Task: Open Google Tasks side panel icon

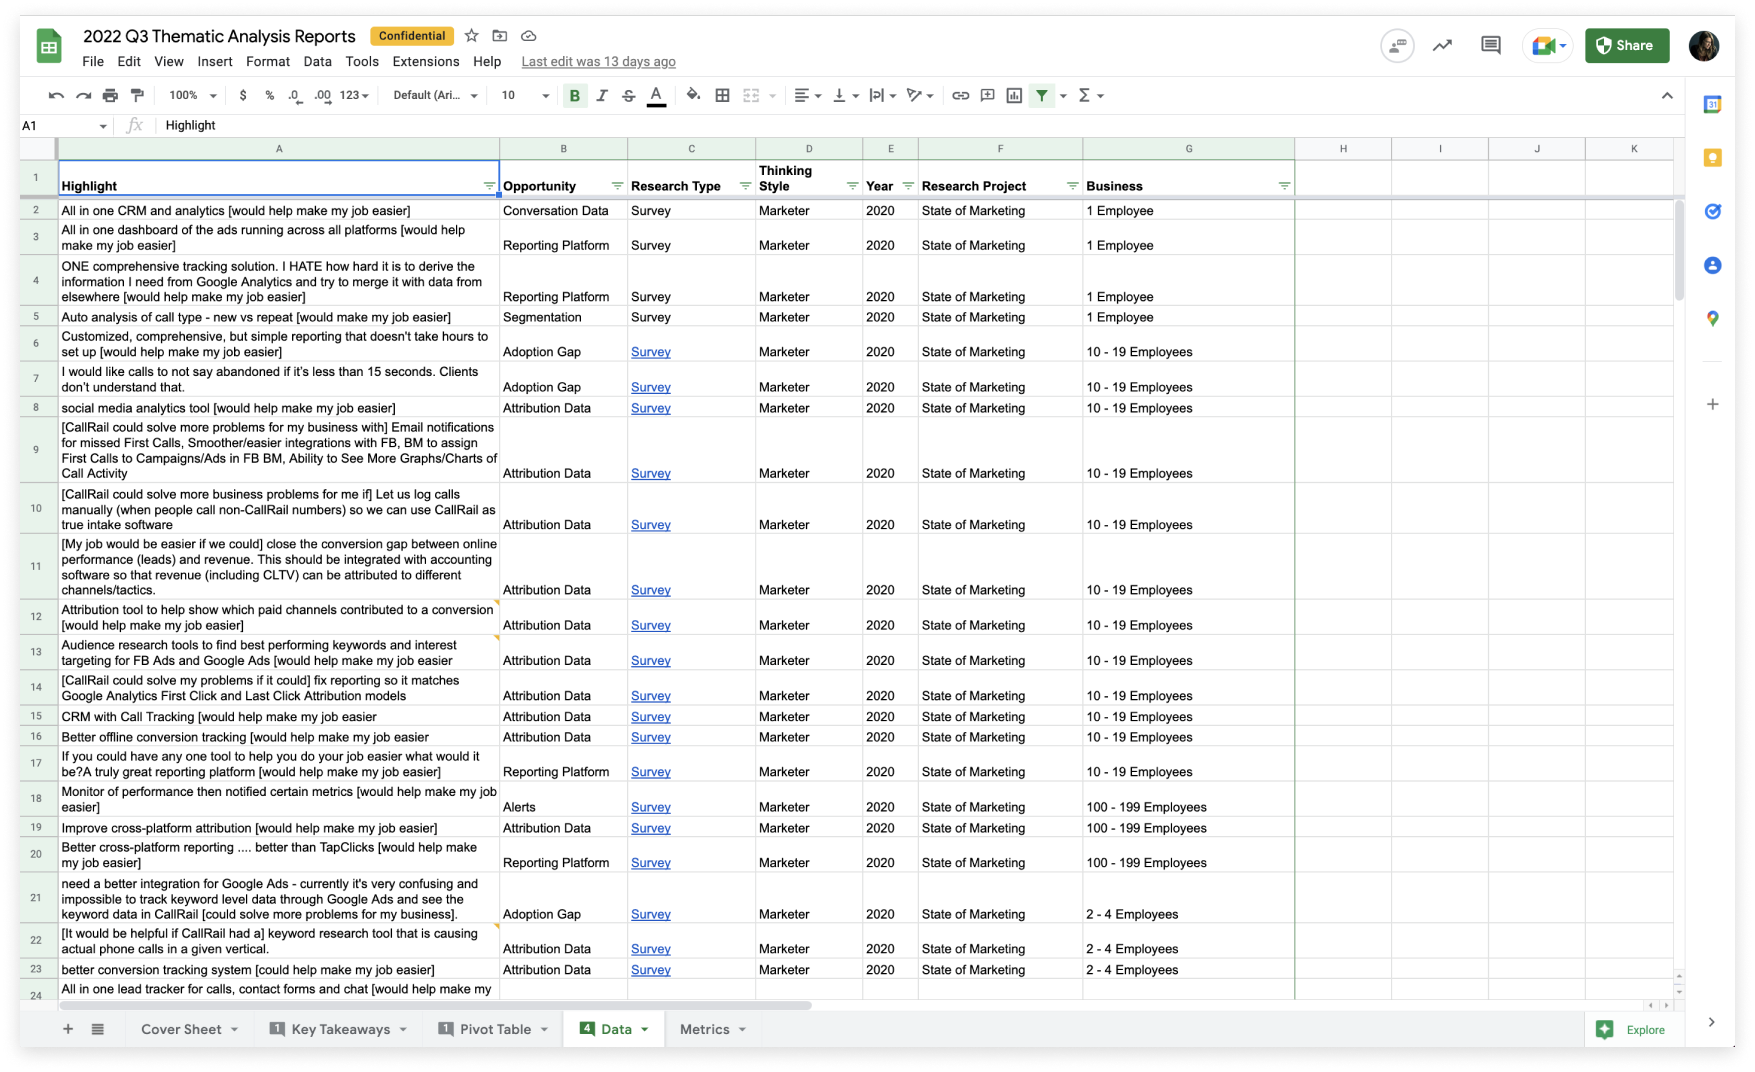Action: pyautogui.click(x=1713, y=211)
